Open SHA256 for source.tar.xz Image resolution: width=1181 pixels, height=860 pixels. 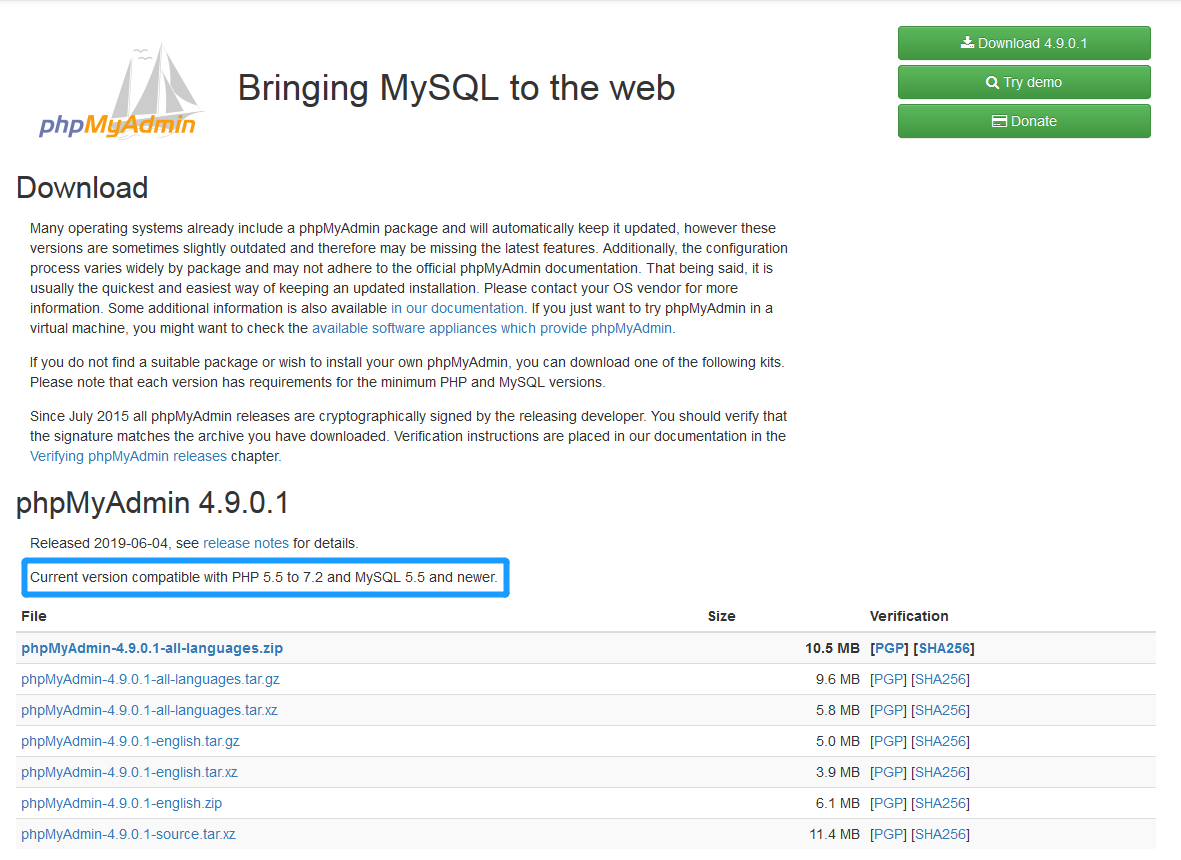pos(940,834)
